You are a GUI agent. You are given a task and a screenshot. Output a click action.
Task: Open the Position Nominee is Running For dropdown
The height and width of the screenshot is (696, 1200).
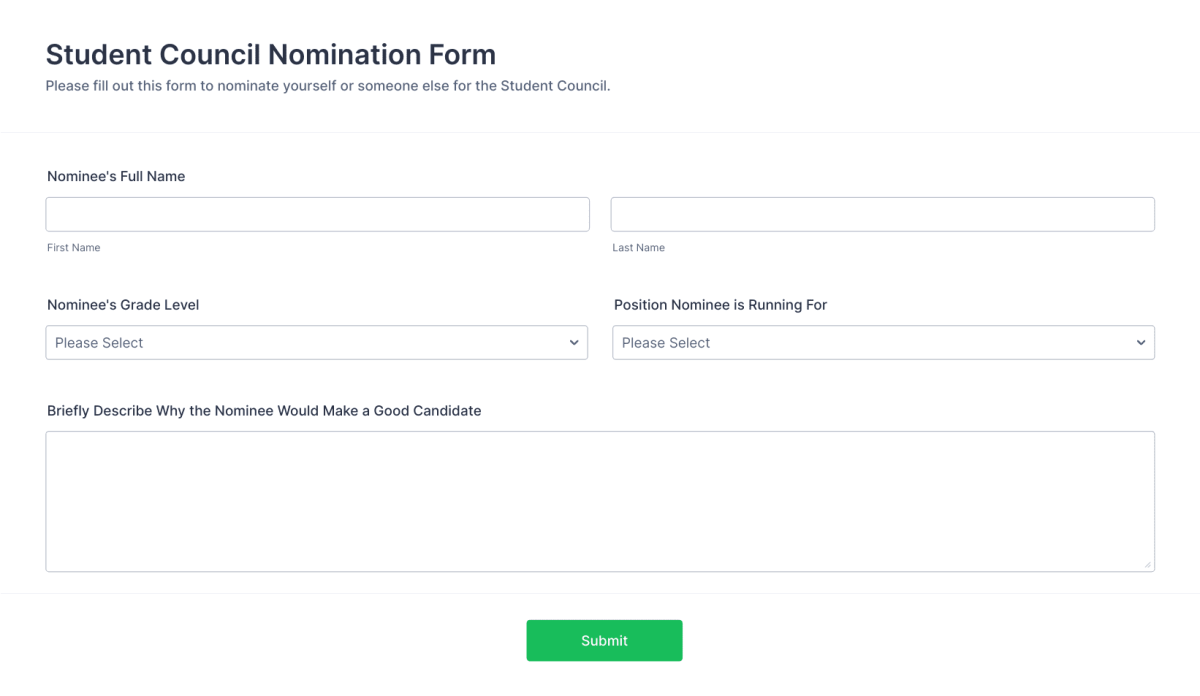coord(882,342)
